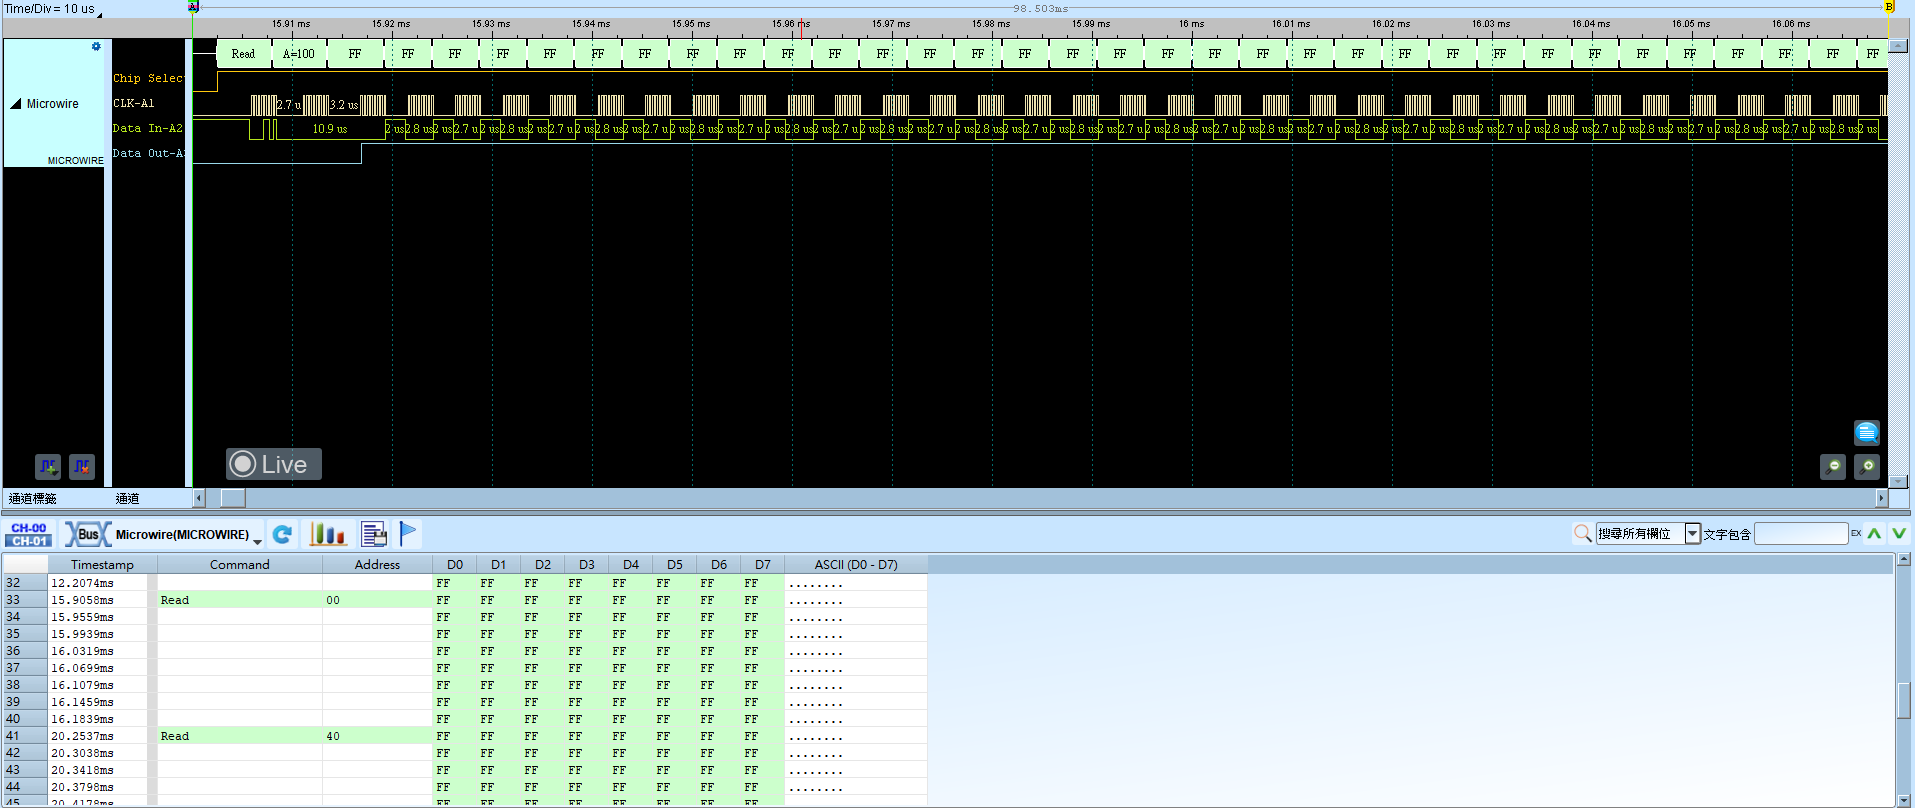Click the D0 column header

[x=455, y=564]
